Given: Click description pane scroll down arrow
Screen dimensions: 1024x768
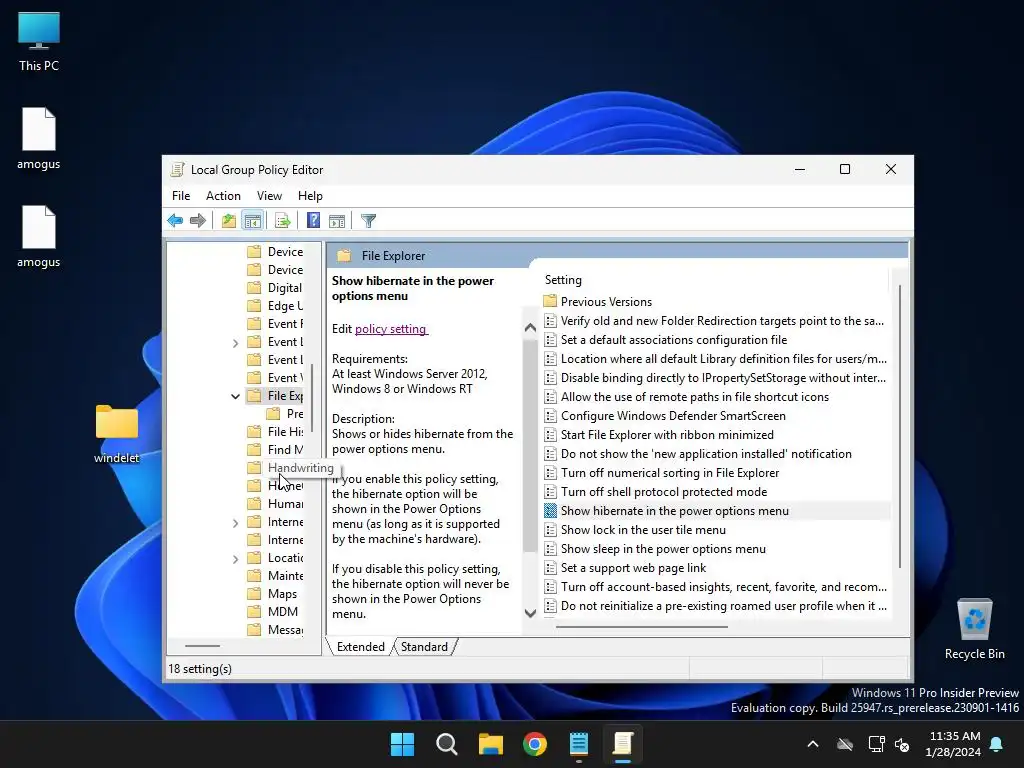Looking at the screenshot, I should click(530, 613).
